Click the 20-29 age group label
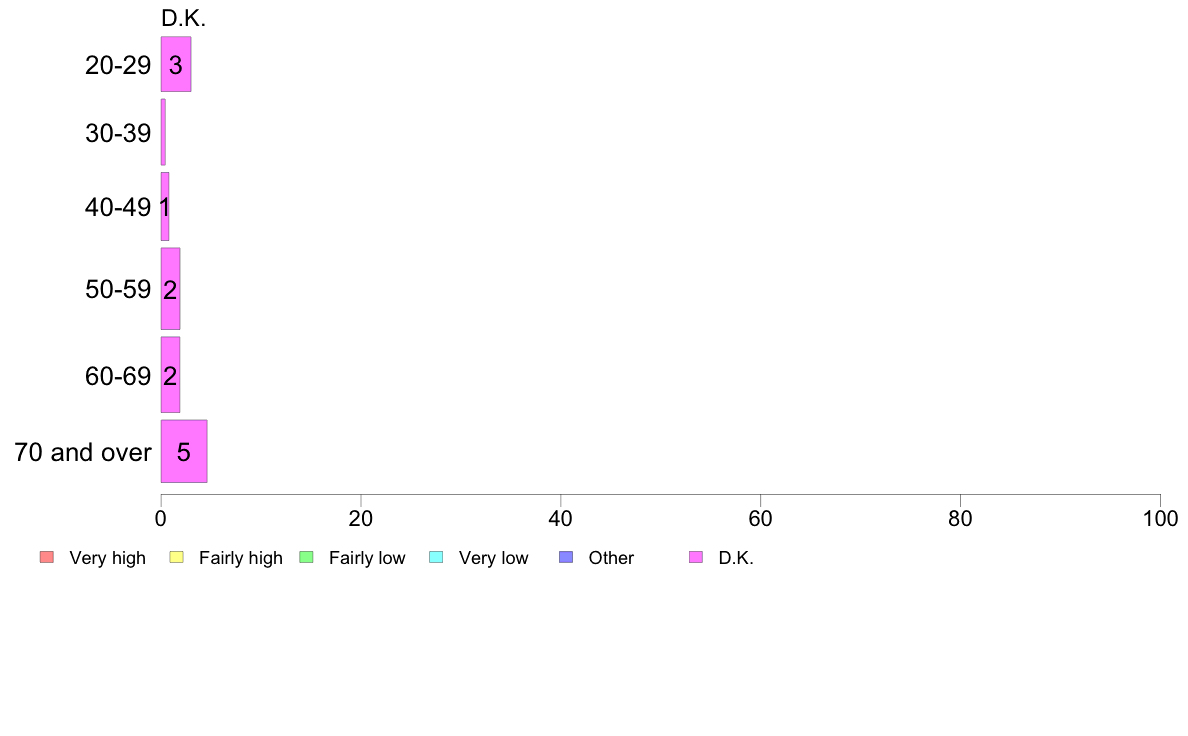The image size is (1188, 736). pyautogui.click(x=118, y=65)
